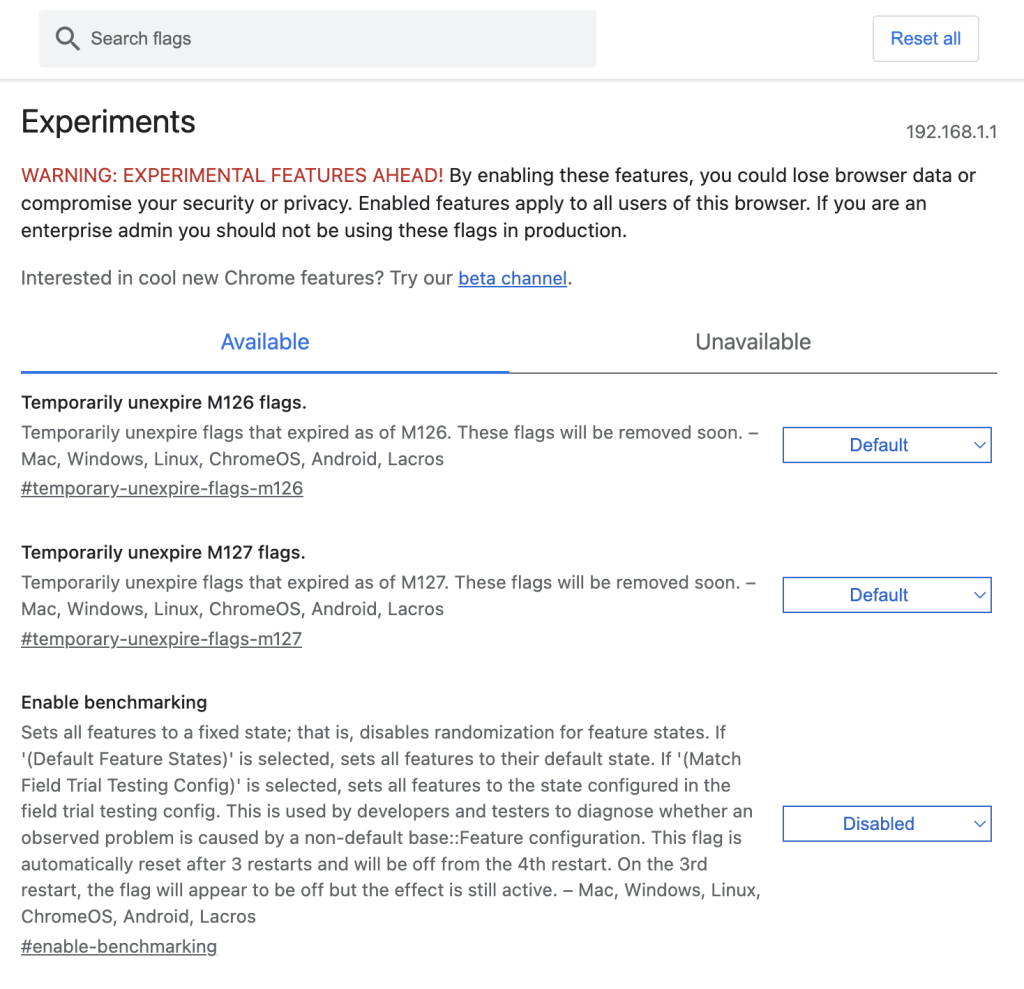Click the #temporary-unexpire-flags-m126 link

(161, 488)
